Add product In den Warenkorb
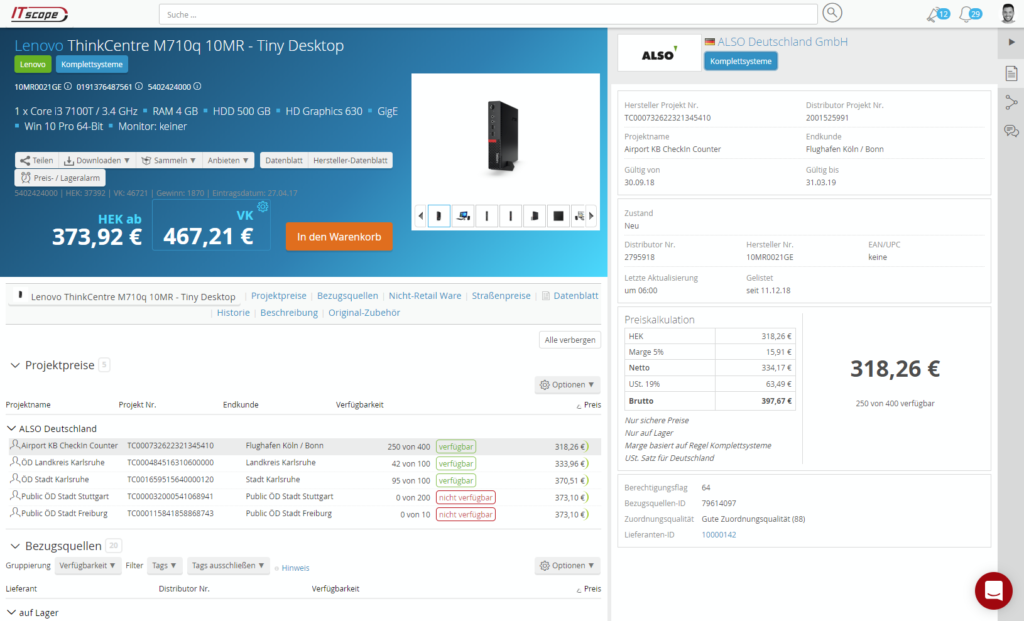 coord(339,236)
